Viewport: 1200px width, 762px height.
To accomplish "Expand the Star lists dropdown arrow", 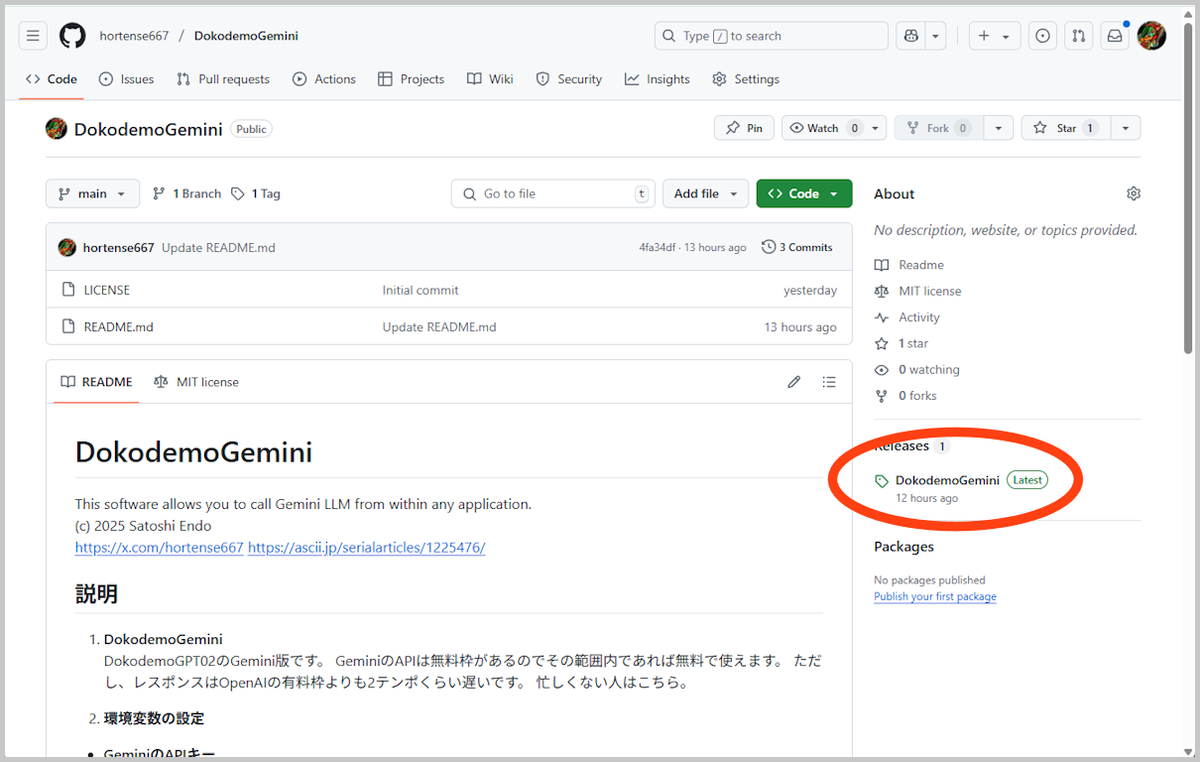I will (x=1126, y=128).
